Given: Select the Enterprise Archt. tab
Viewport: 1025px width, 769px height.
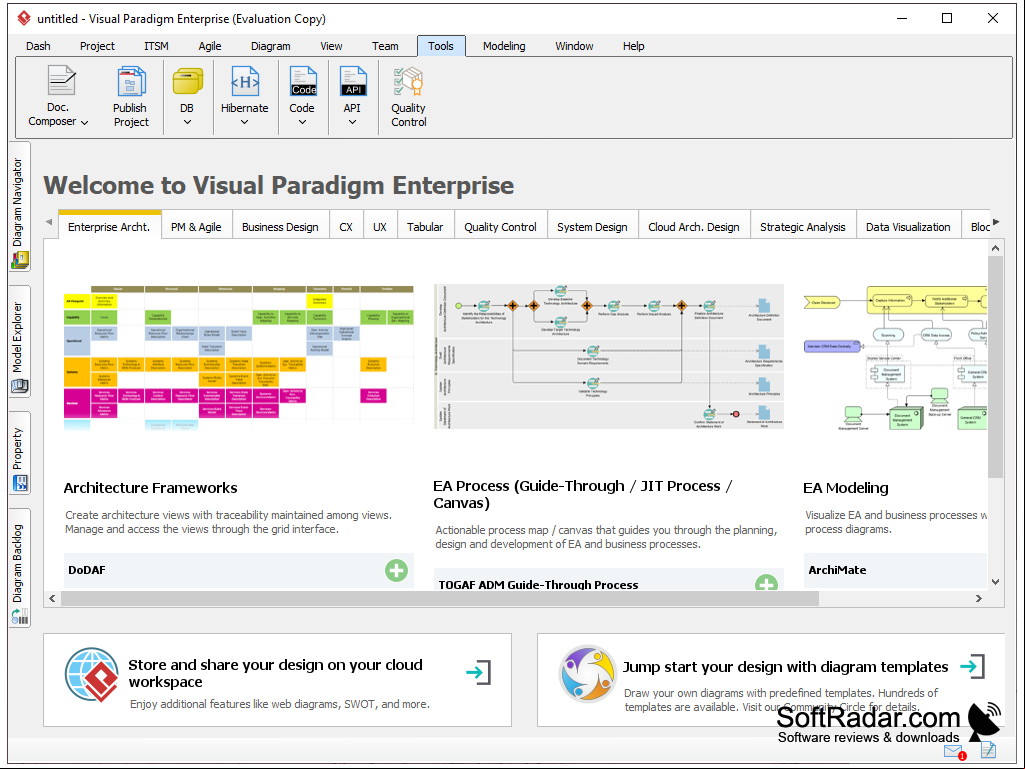Looking at the screenshot, I should (109, 226).
